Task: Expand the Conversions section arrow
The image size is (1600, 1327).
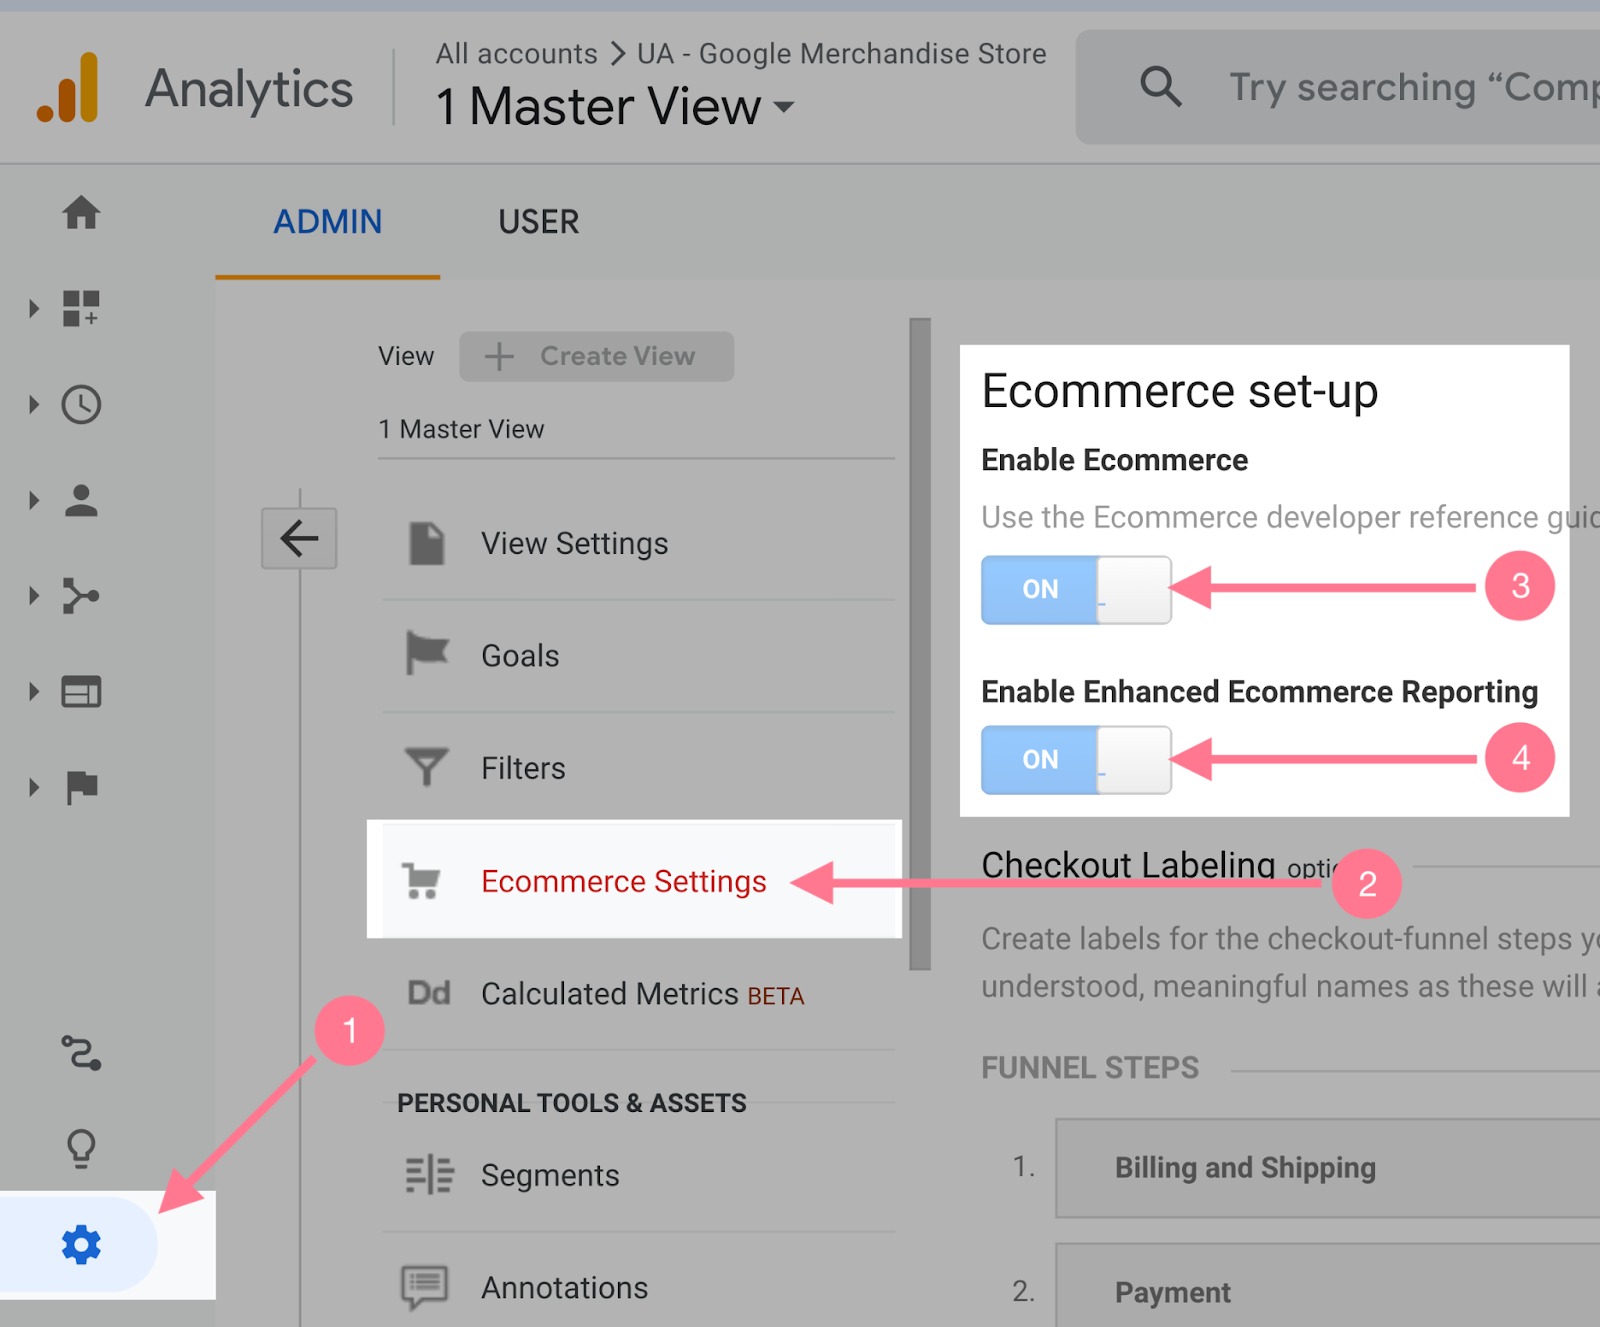Action: point(34,787)
